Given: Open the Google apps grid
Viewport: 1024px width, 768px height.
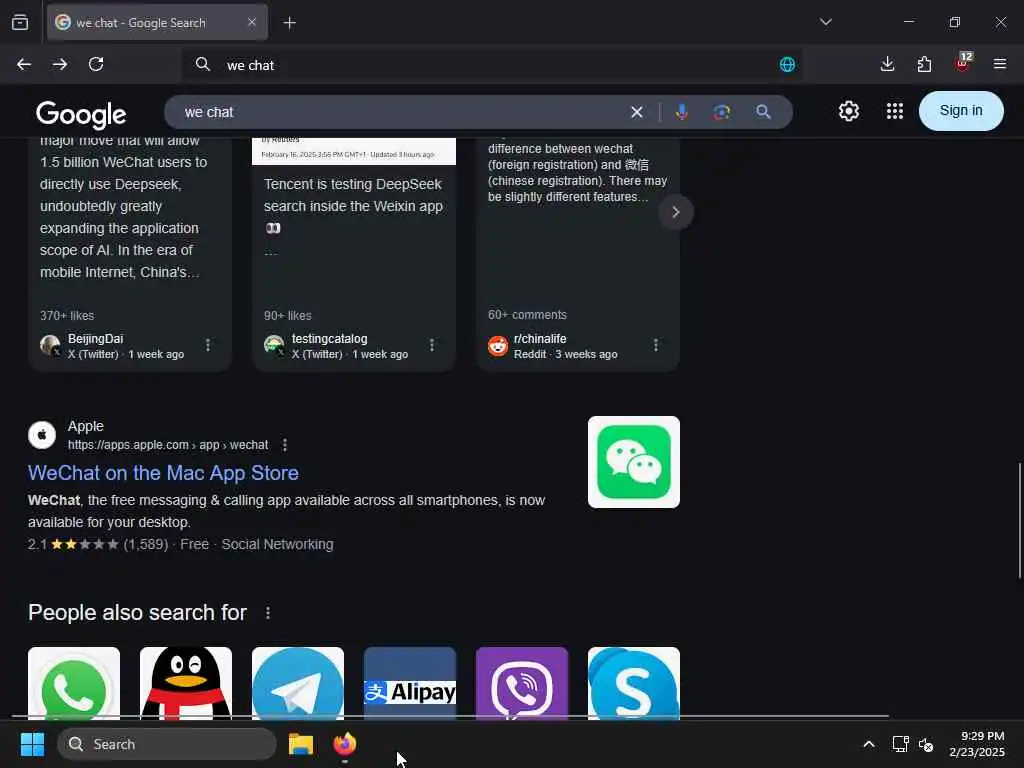Looking at the screenshot, I should 895,111.
